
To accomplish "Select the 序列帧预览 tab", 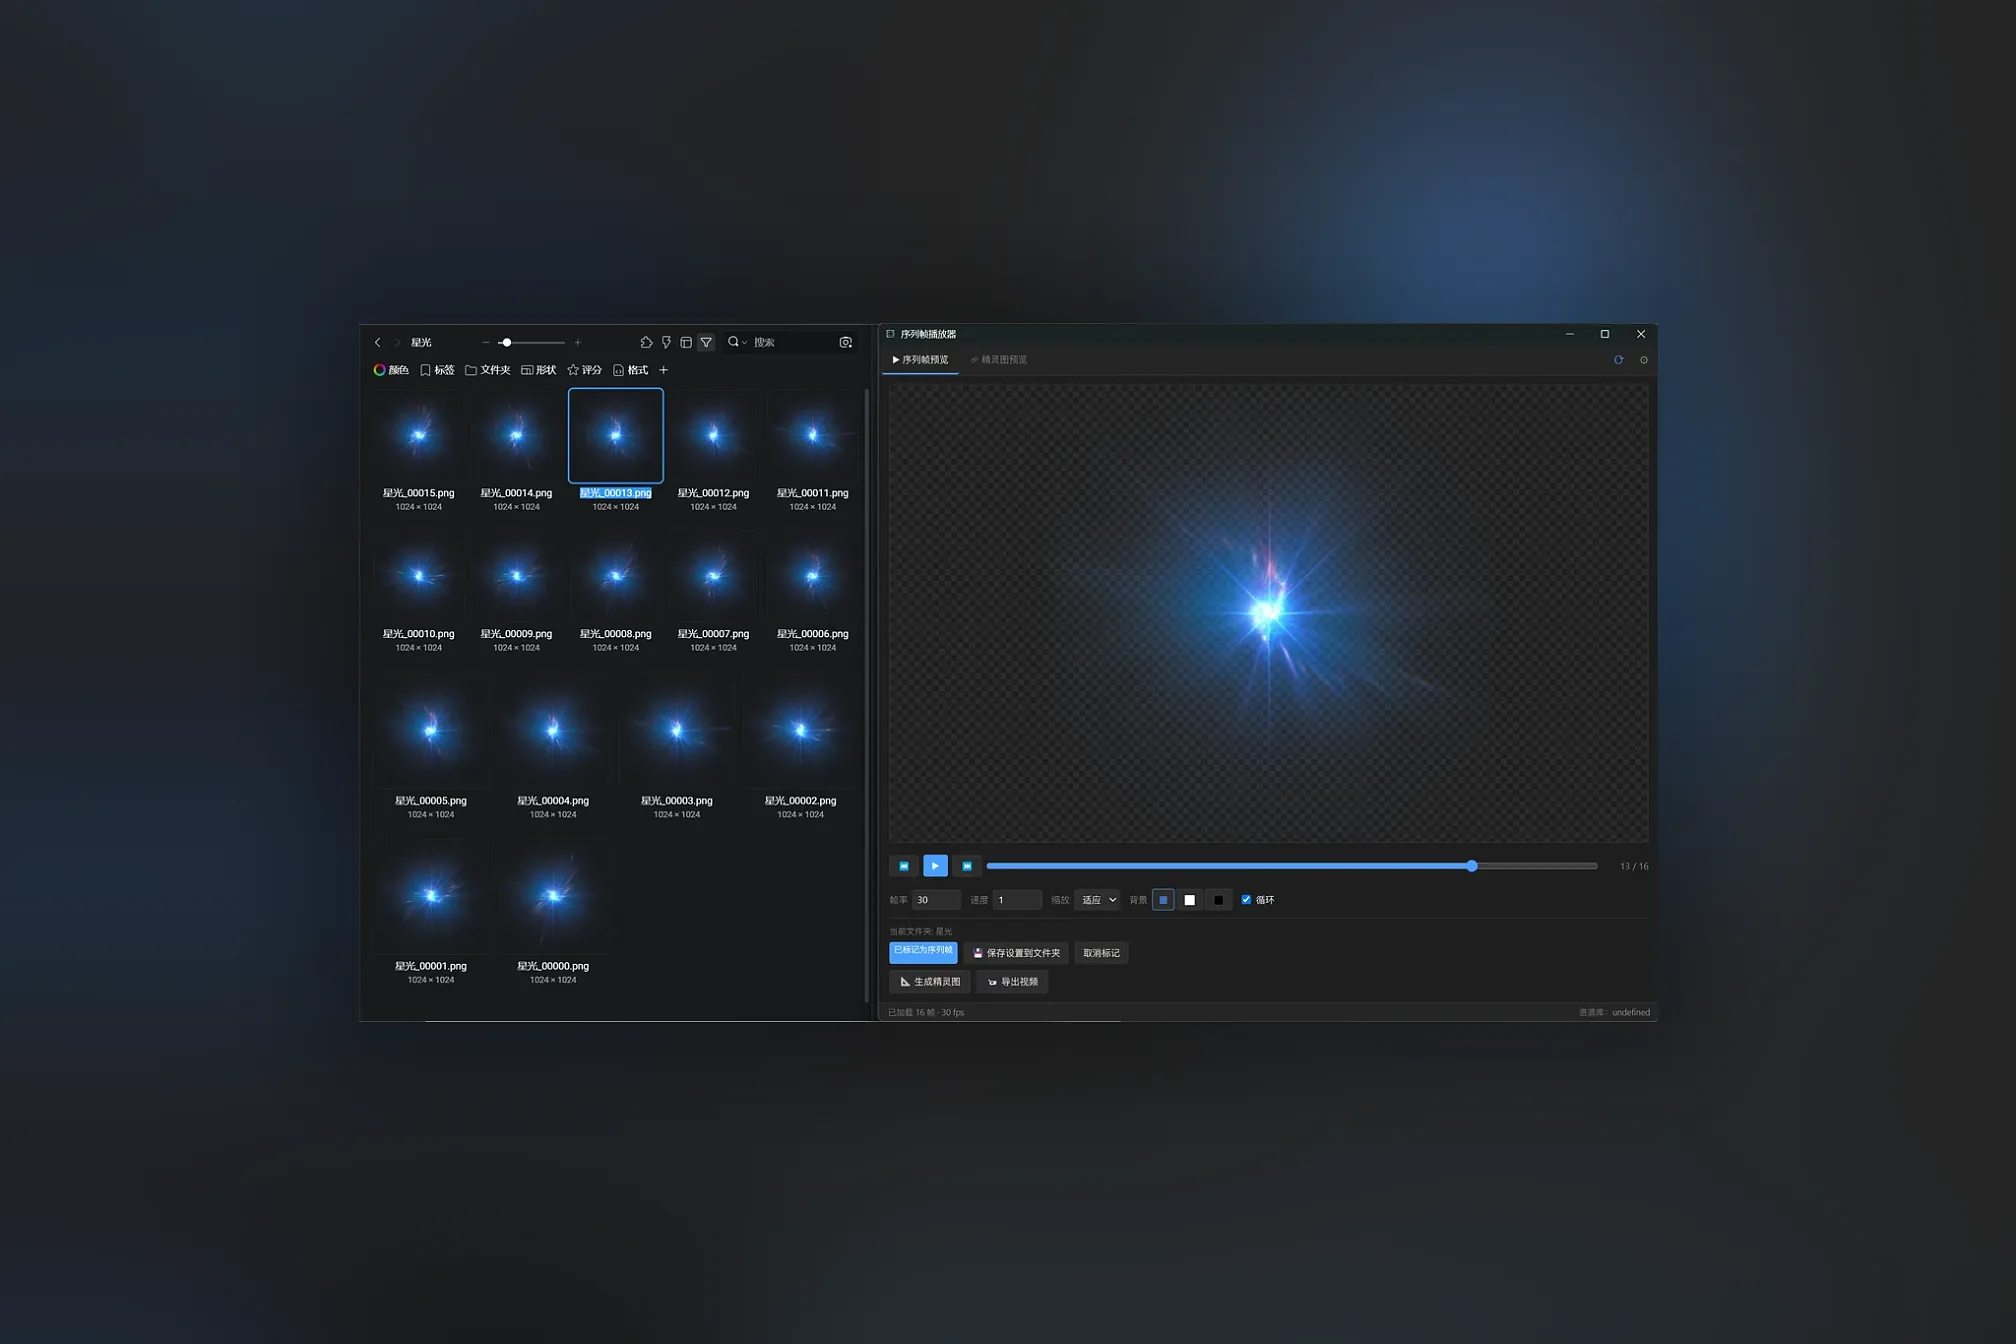I will pos(920,360).
